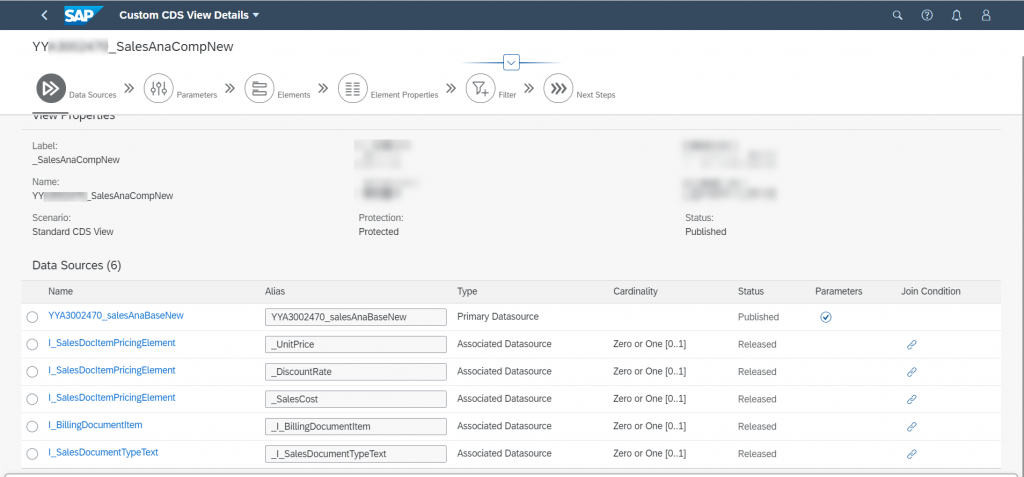Click the Parameters step label
Screen dimensions: 1024x477
[x=197, y=95]
